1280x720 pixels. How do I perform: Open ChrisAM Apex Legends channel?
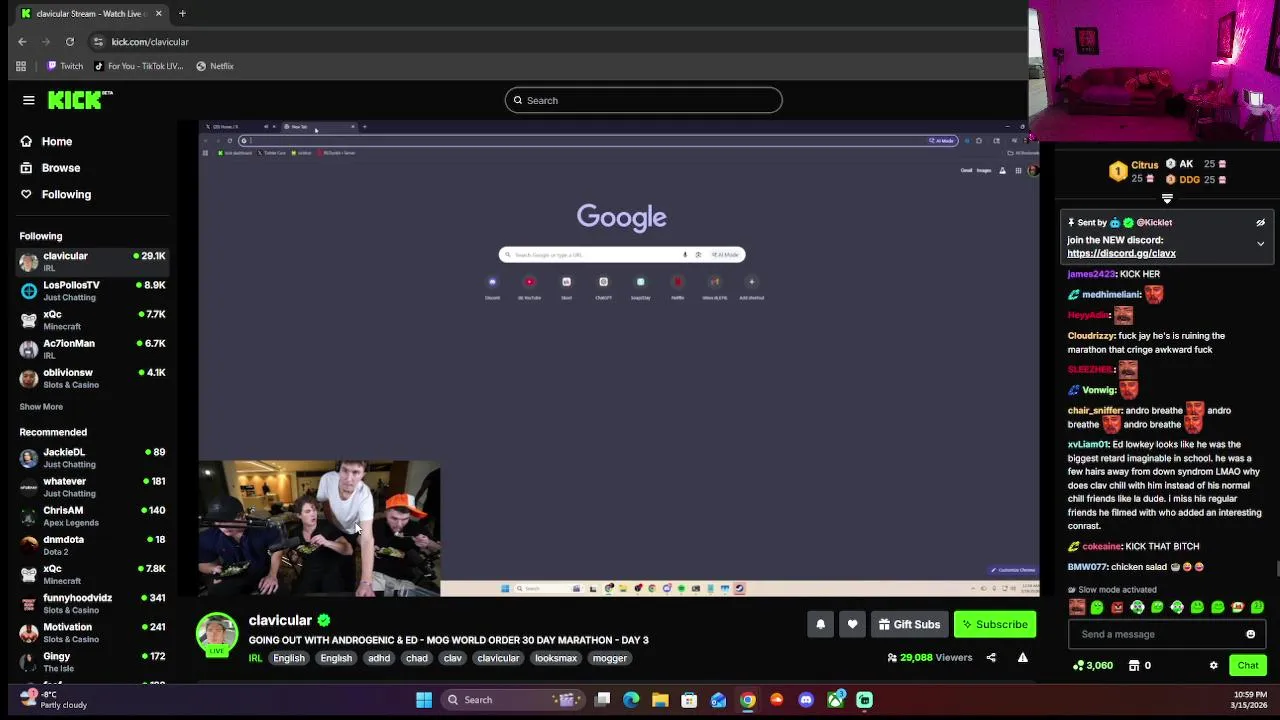pyautogui.click(x=92, y=515)
